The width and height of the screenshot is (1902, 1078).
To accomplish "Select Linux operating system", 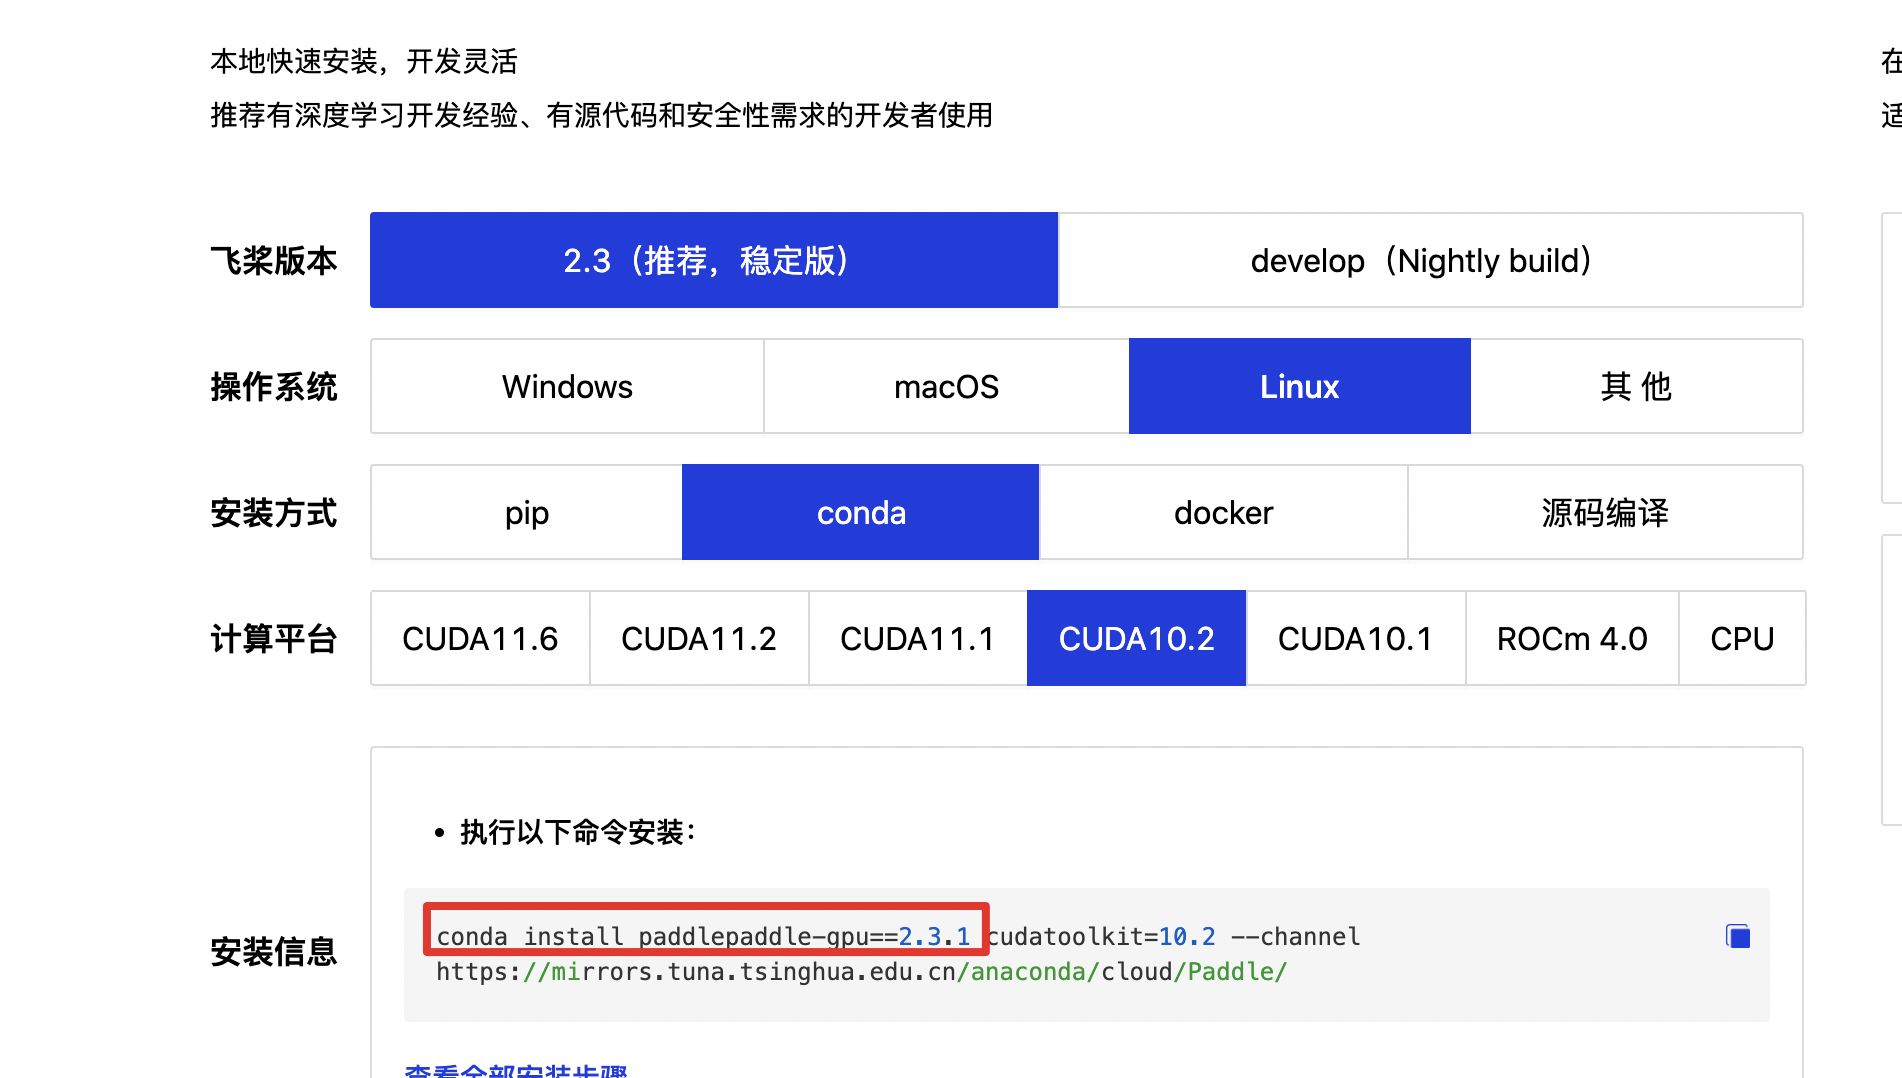I will 1299,386.
